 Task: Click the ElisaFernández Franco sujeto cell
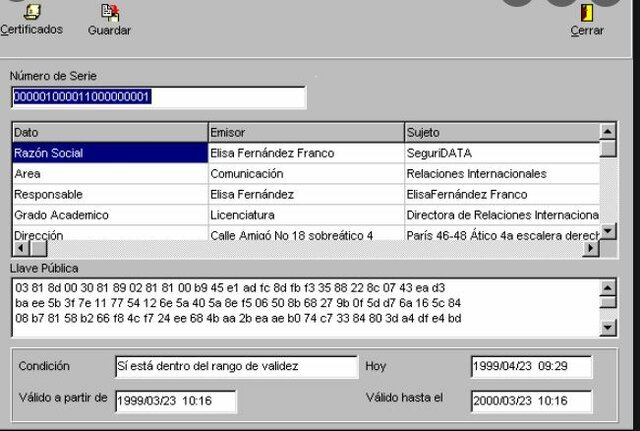502,194
